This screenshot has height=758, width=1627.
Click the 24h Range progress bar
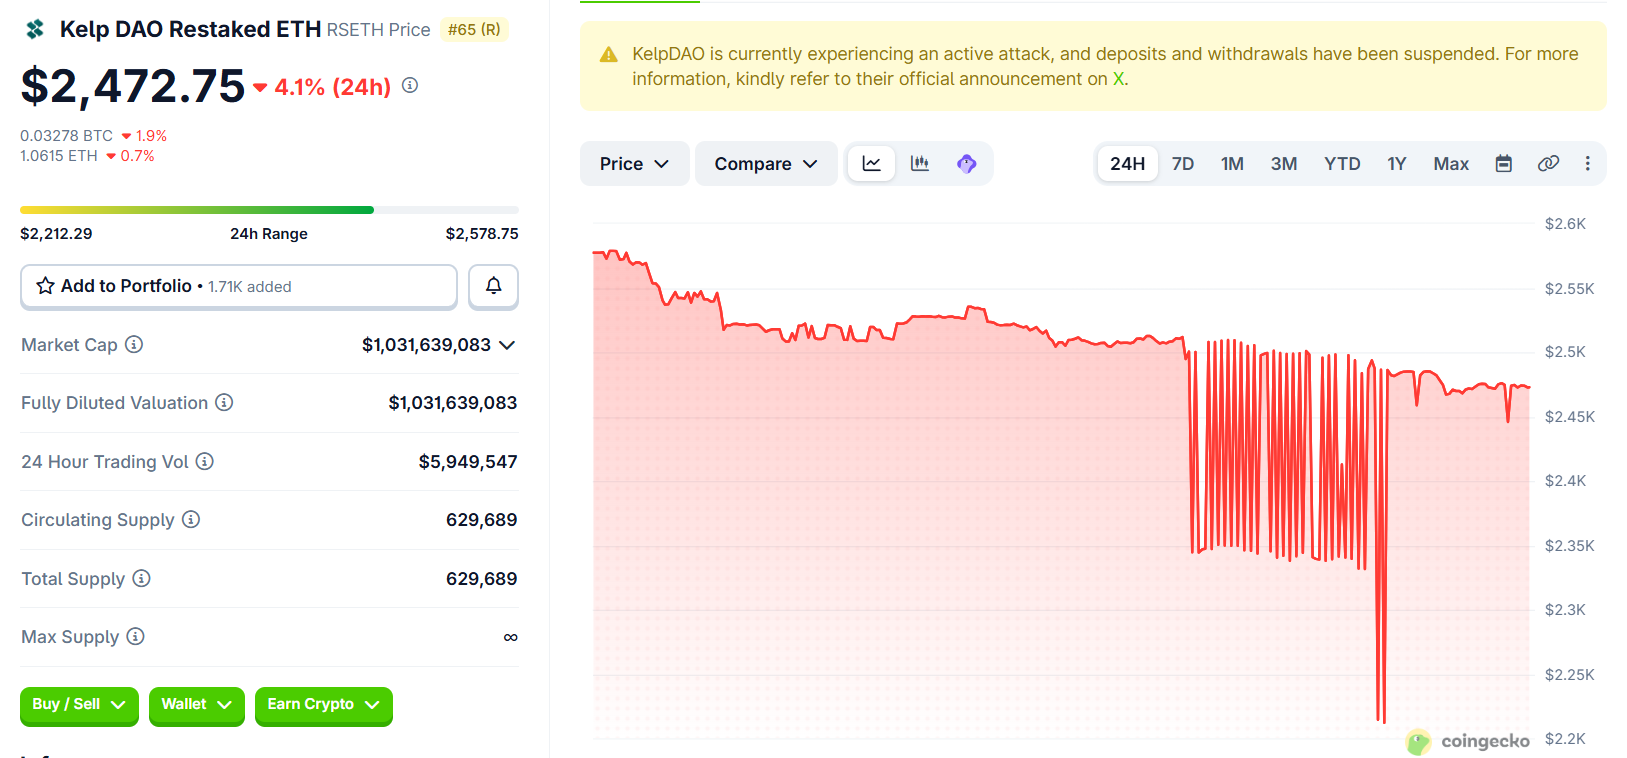[269, 210]
